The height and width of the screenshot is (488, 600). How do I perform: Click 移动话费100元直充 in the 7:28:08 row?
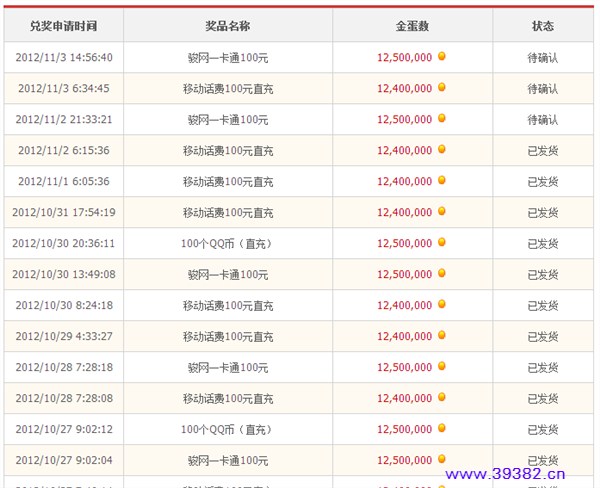pyautogui.click(x=228, y=399)
